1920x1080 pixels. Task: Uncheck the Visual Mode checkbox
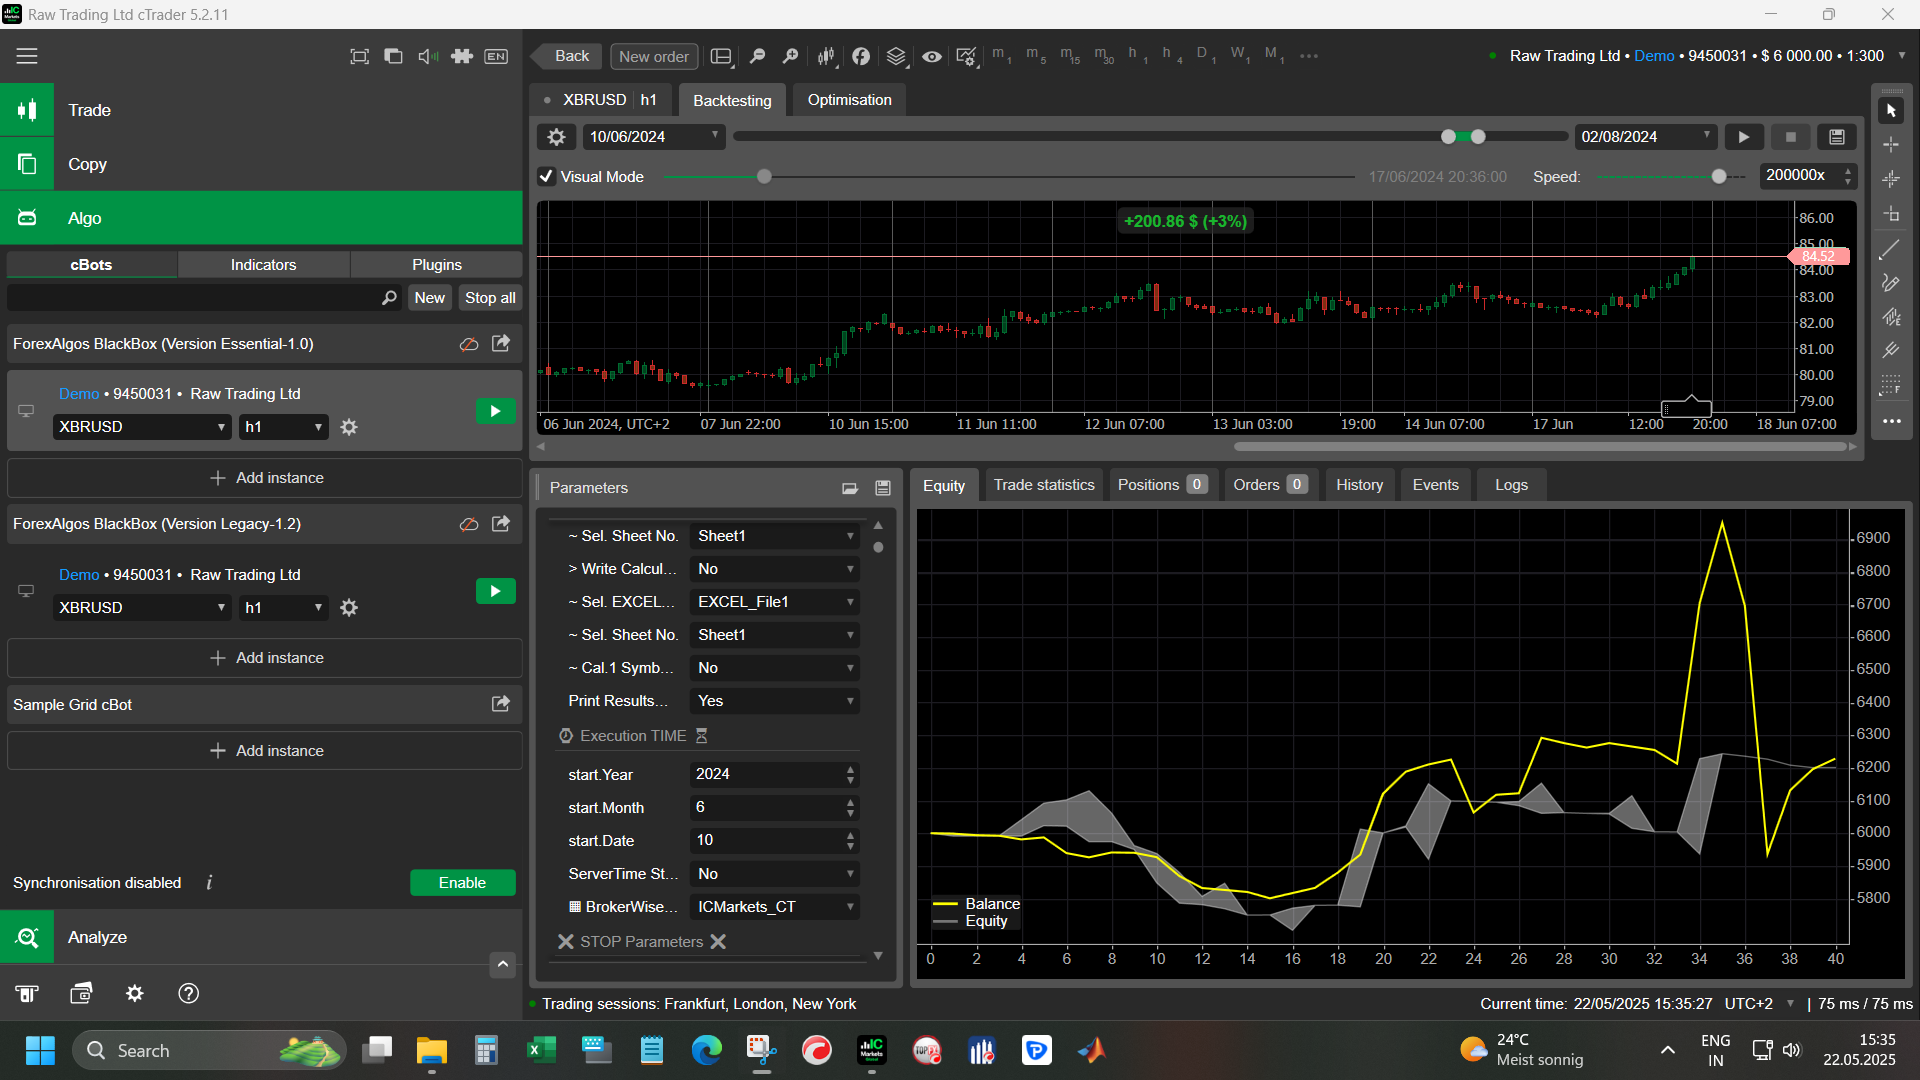click(x=546, y=177)
